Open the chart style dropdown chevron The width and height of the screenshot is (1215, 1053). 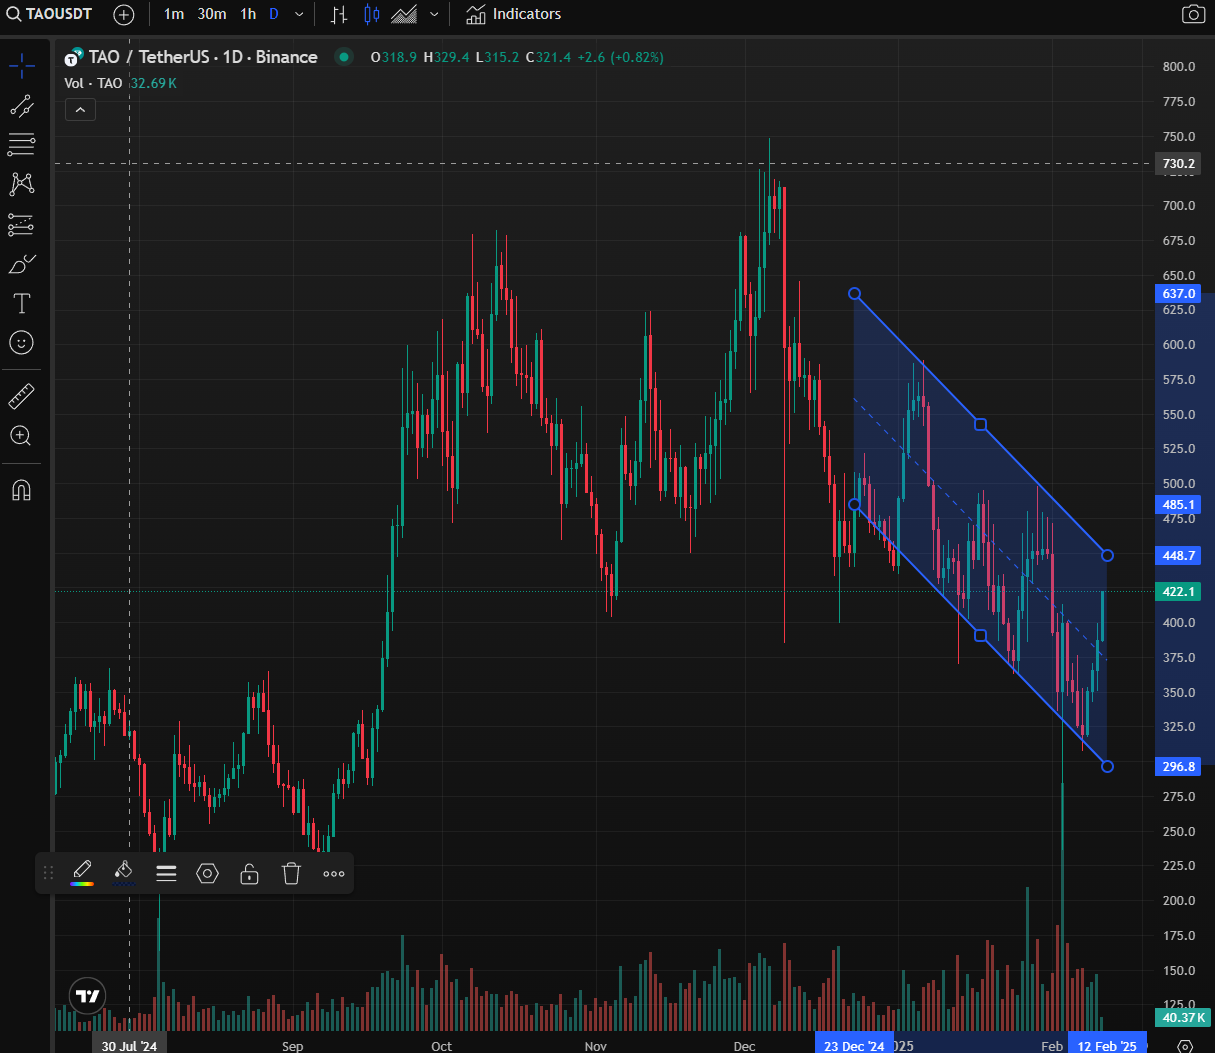pyautogui.click(x=434, y=14)
